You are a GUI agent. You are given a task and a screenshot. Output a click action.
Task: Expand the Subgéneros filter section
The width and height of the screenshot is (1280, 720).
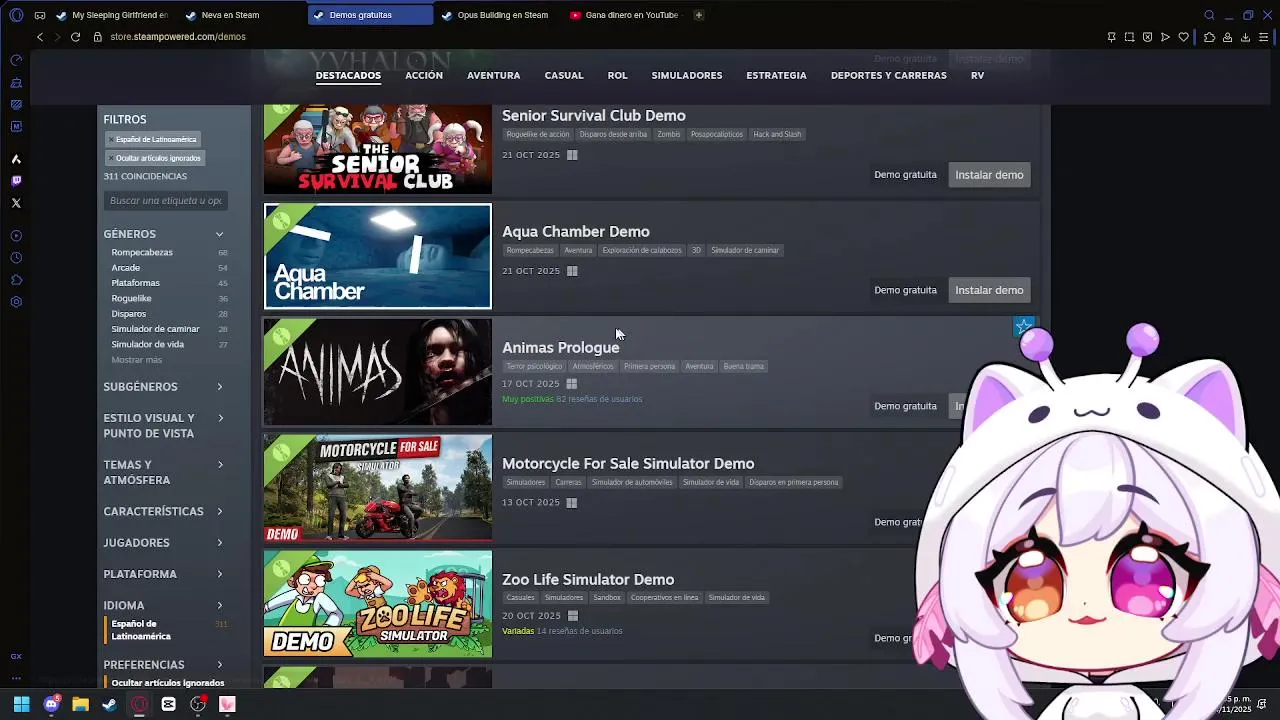pos(165,387)
